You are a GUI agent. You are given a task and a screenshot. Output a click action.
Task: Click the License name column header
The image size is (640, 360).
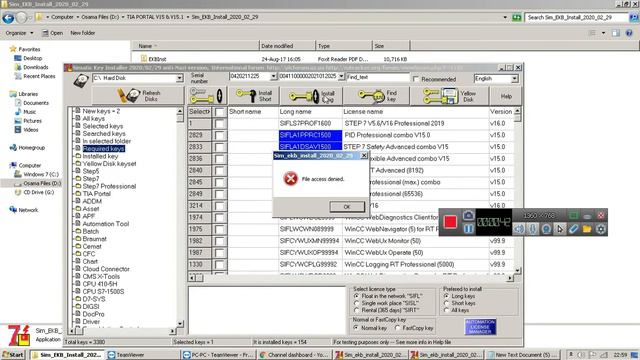[x=416, y=111]
